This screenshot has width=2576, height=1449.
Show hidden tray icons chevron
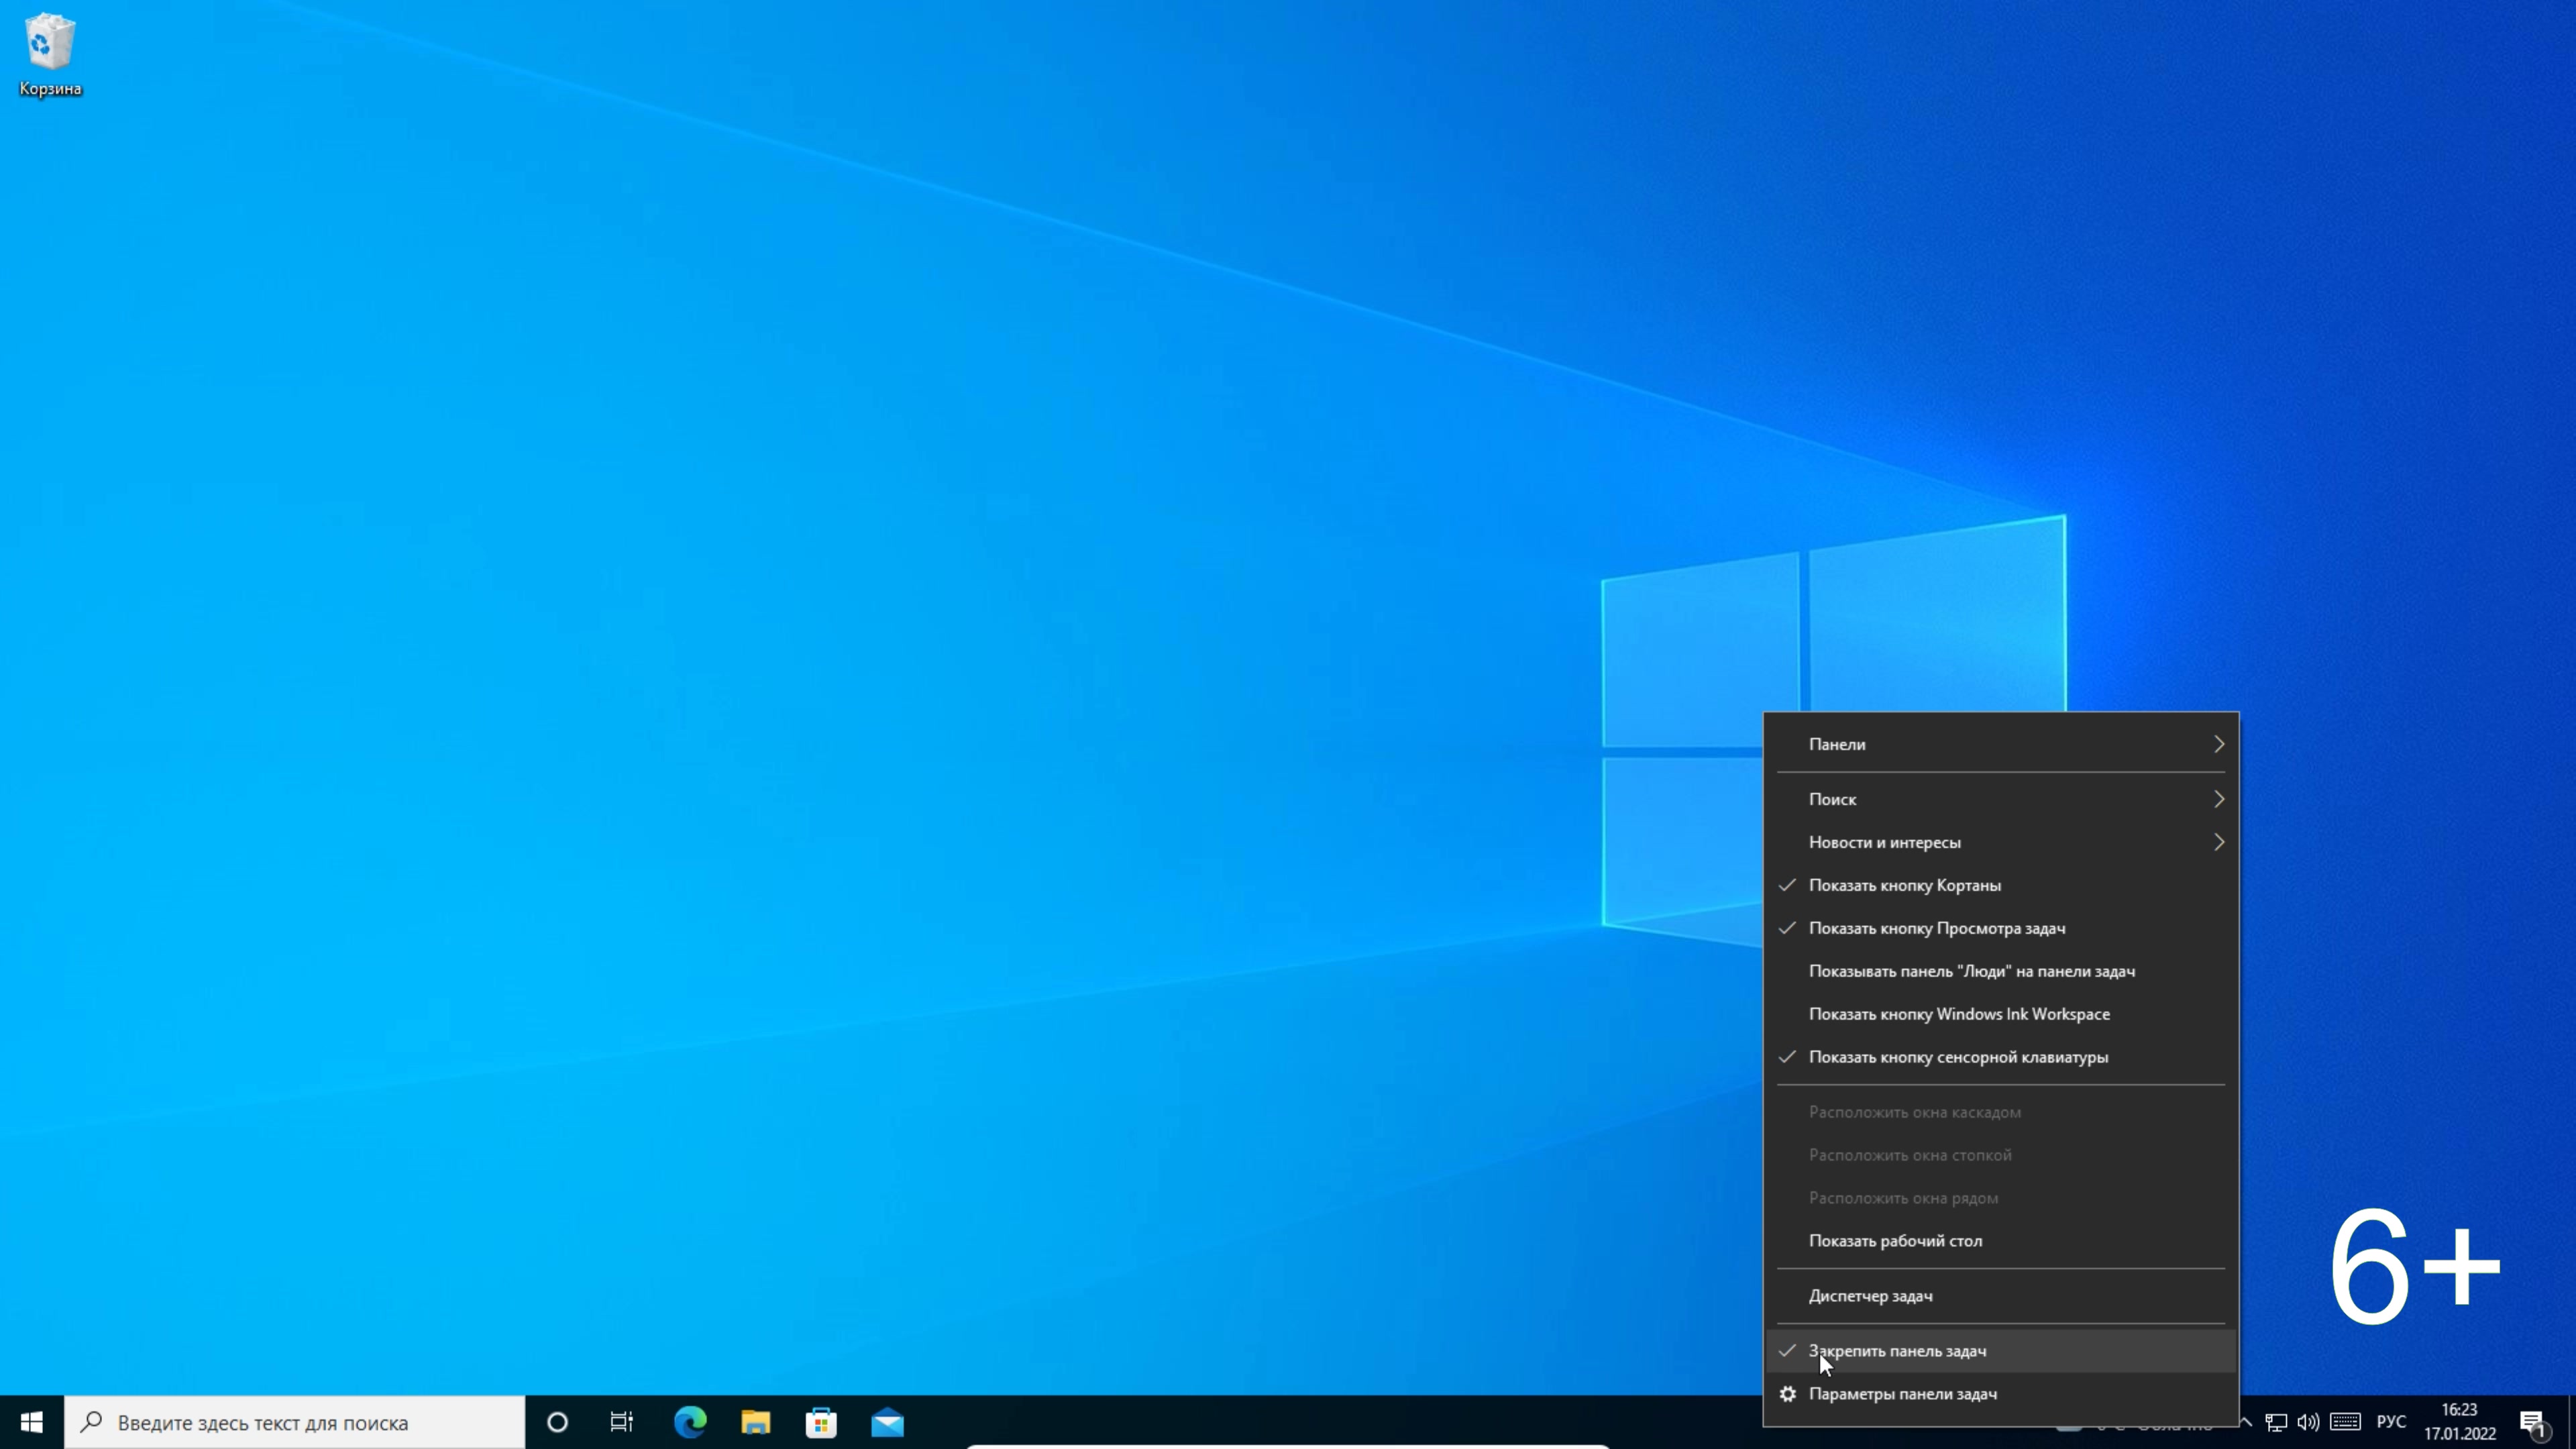coord(2245,1422)
